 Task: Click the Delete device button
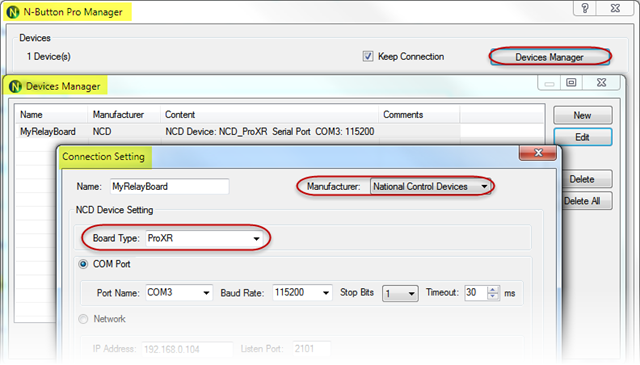click(x=587, y=179)
